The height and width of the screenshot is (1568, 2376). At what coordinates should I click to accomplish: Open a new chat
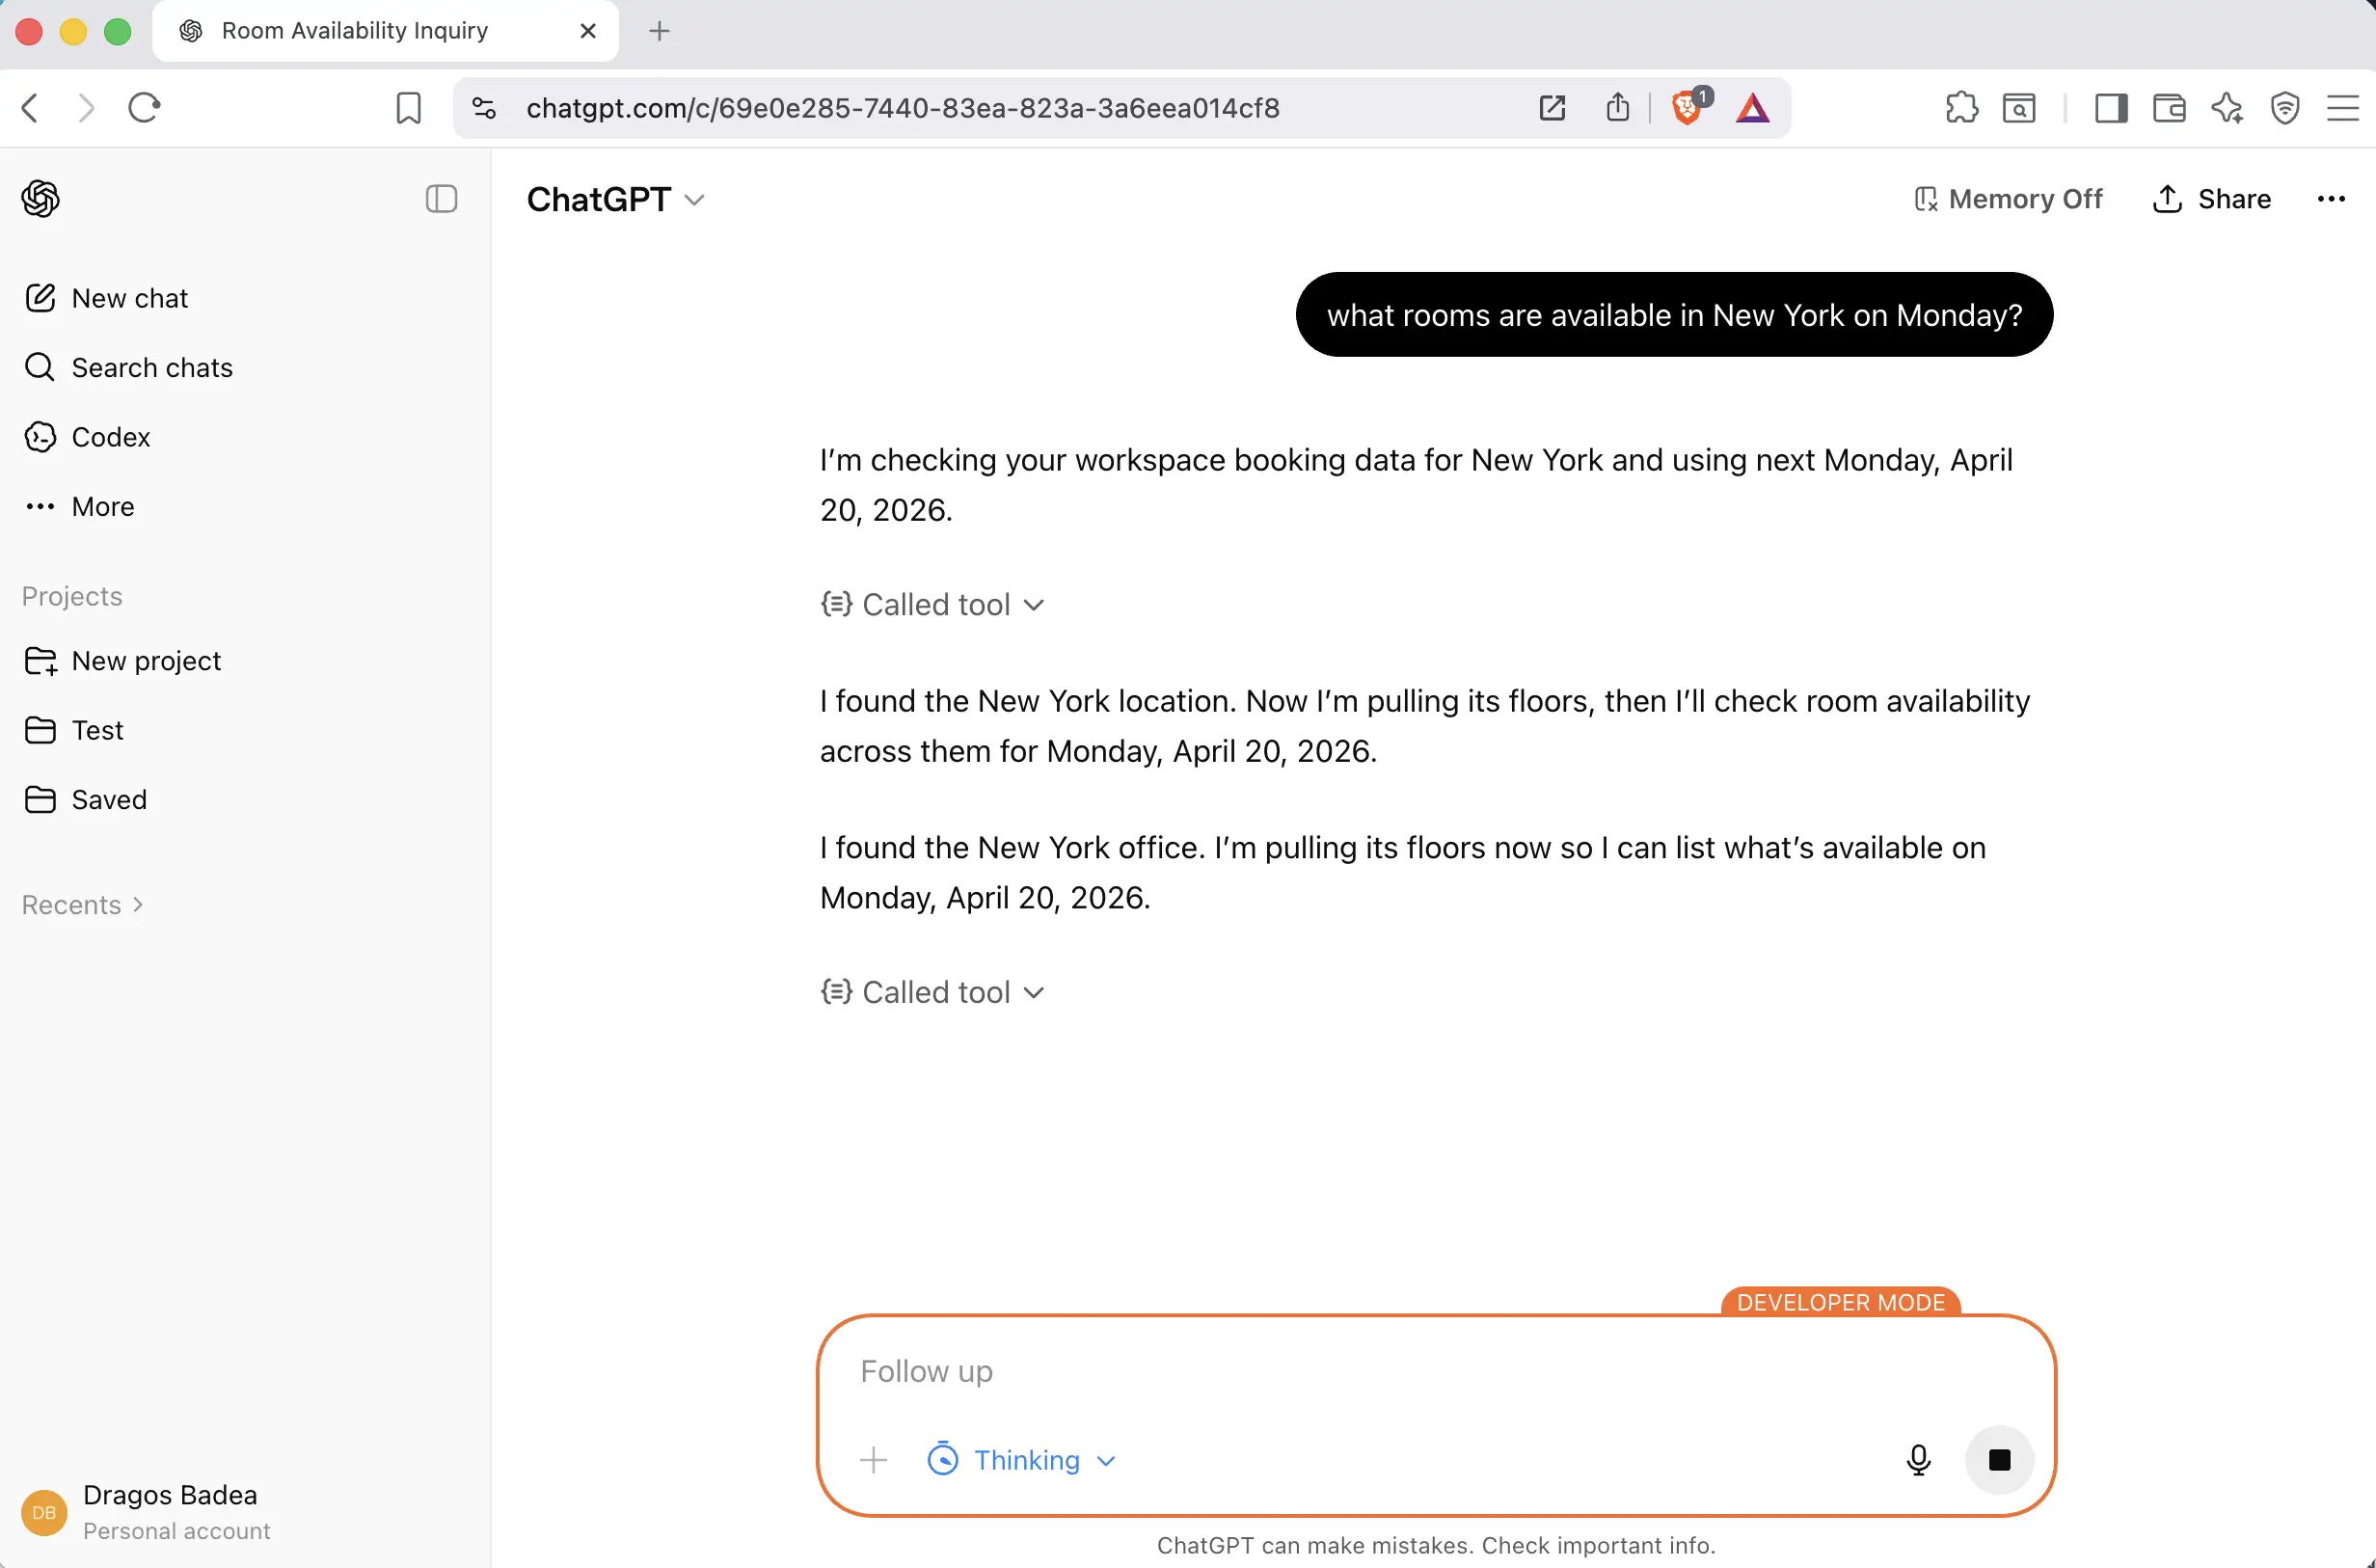[x=129, y=297]
